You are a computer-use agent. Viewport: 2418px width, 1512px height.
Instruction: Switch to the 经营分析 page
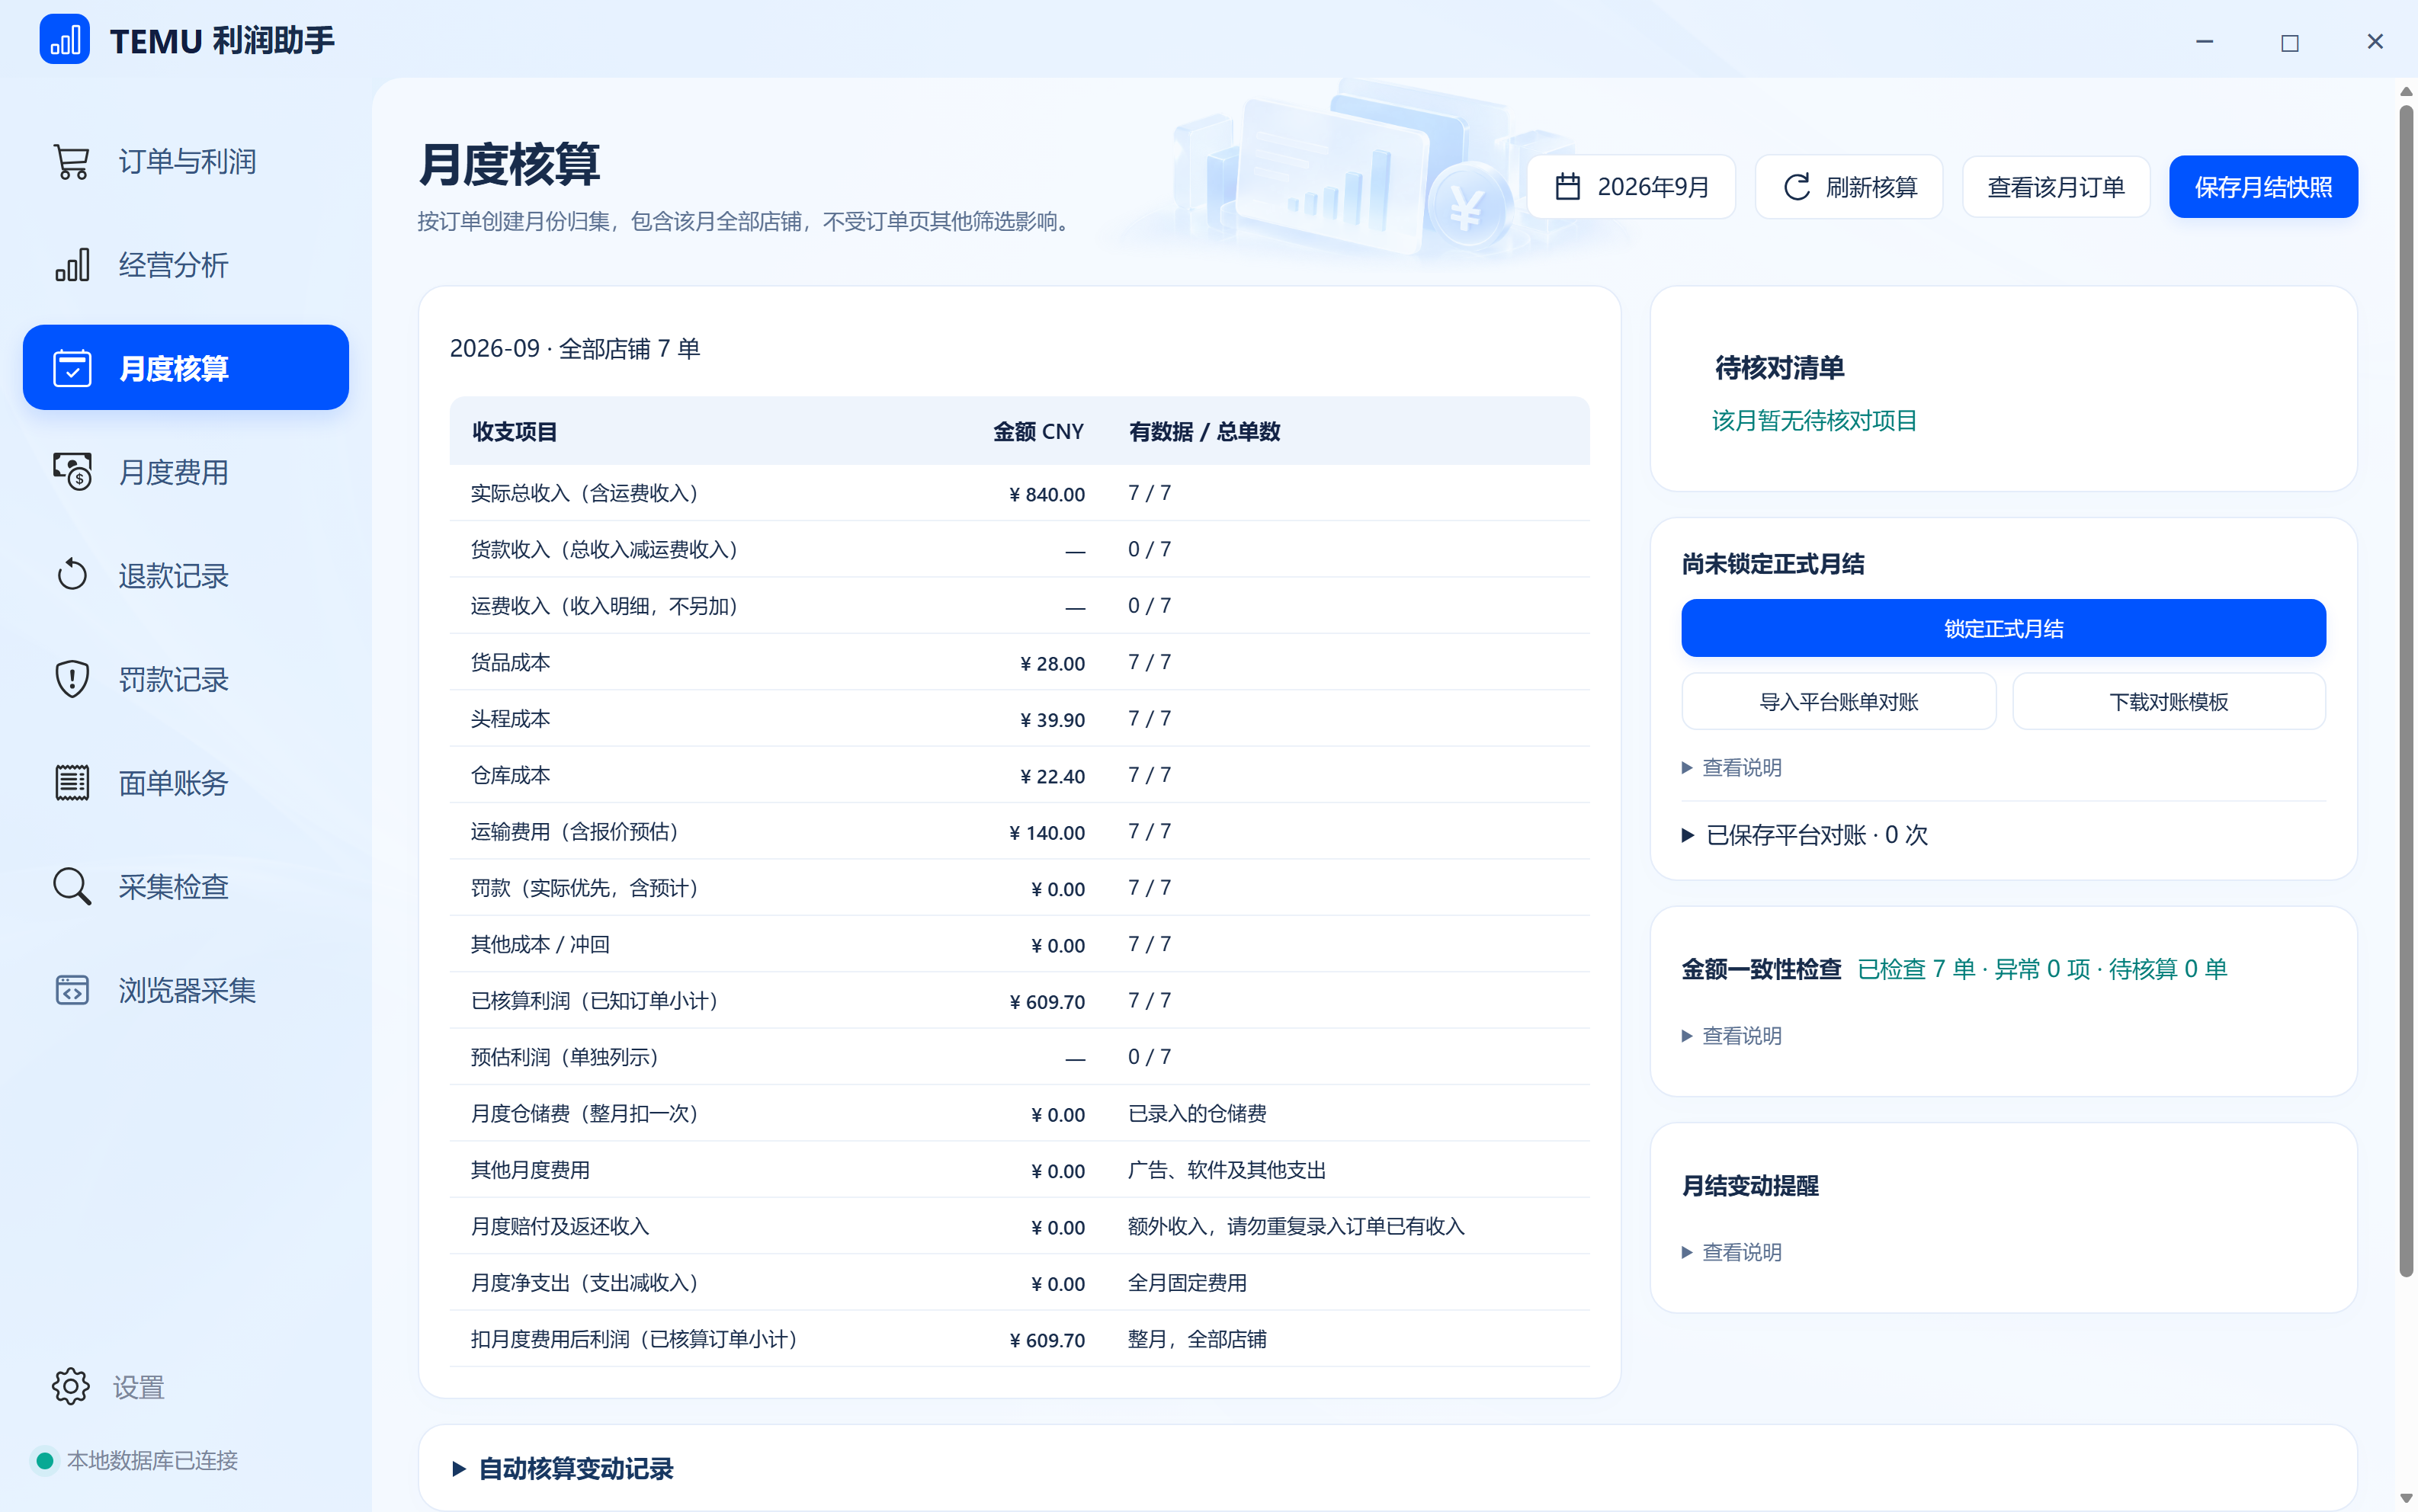coord(186,265)
